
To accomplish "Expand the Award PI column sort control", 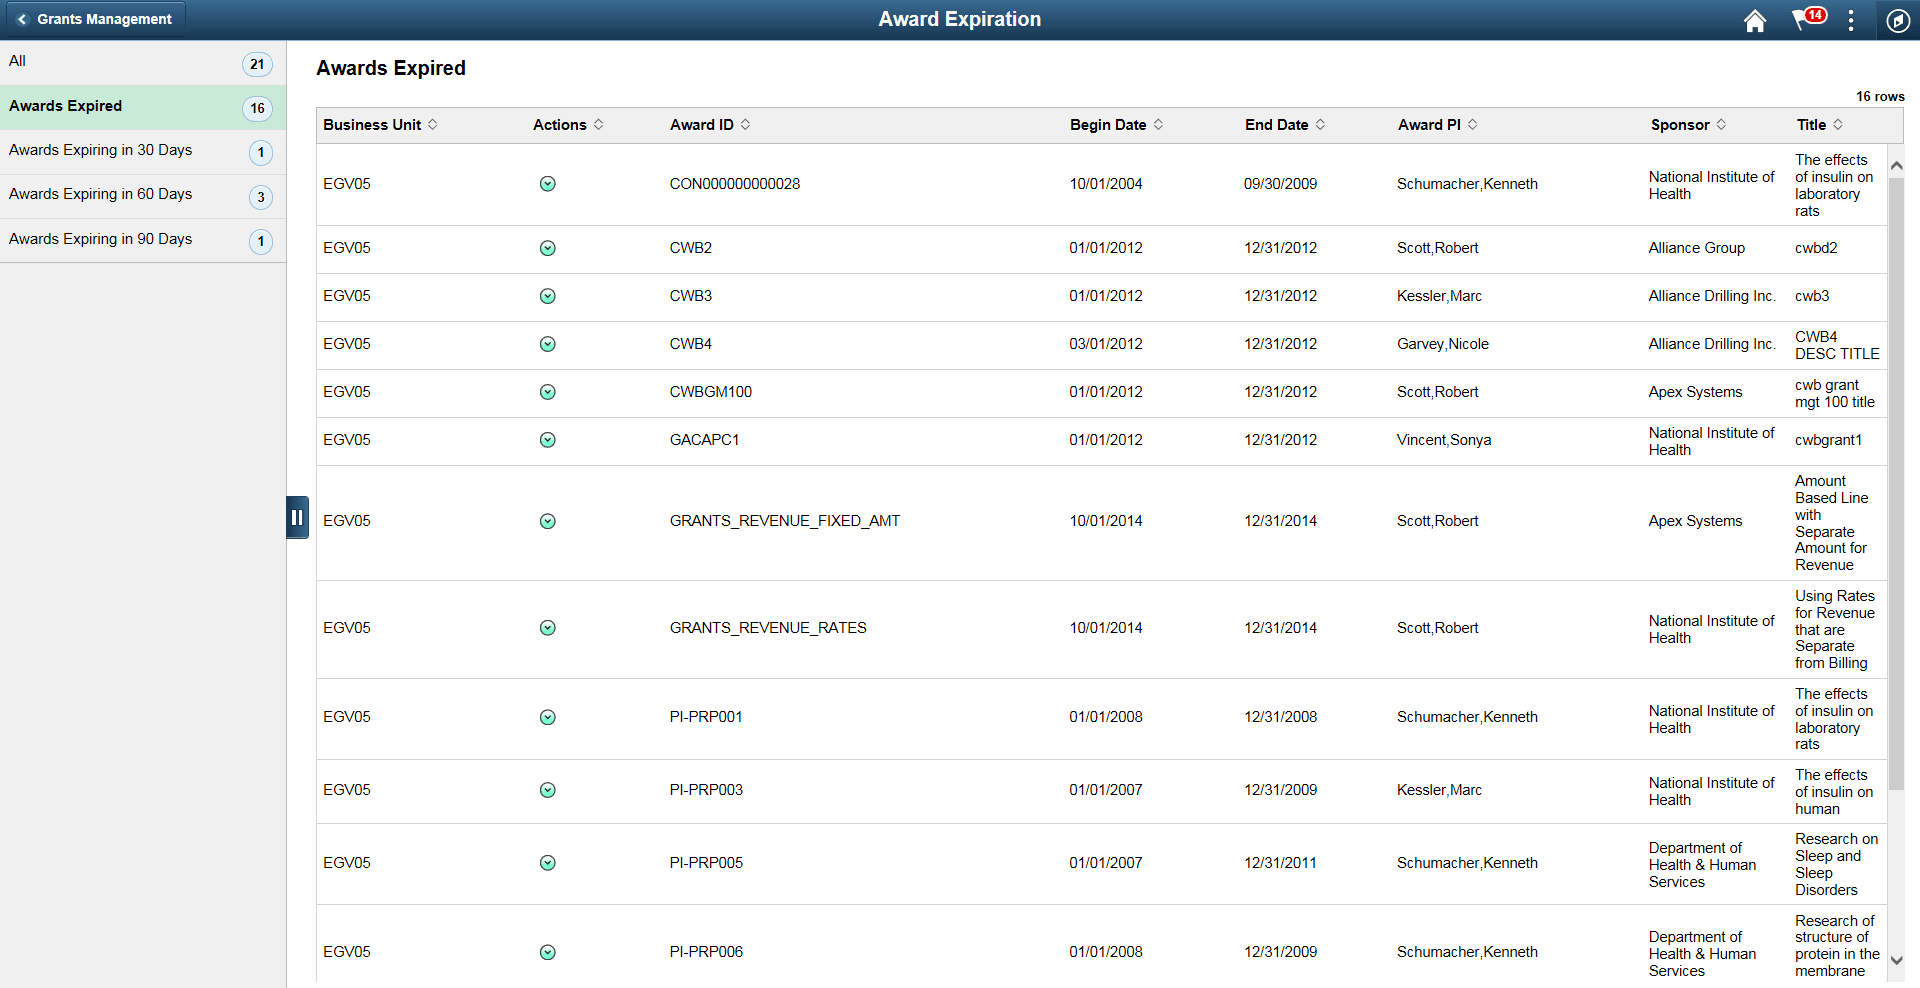I will (1472, 124).
